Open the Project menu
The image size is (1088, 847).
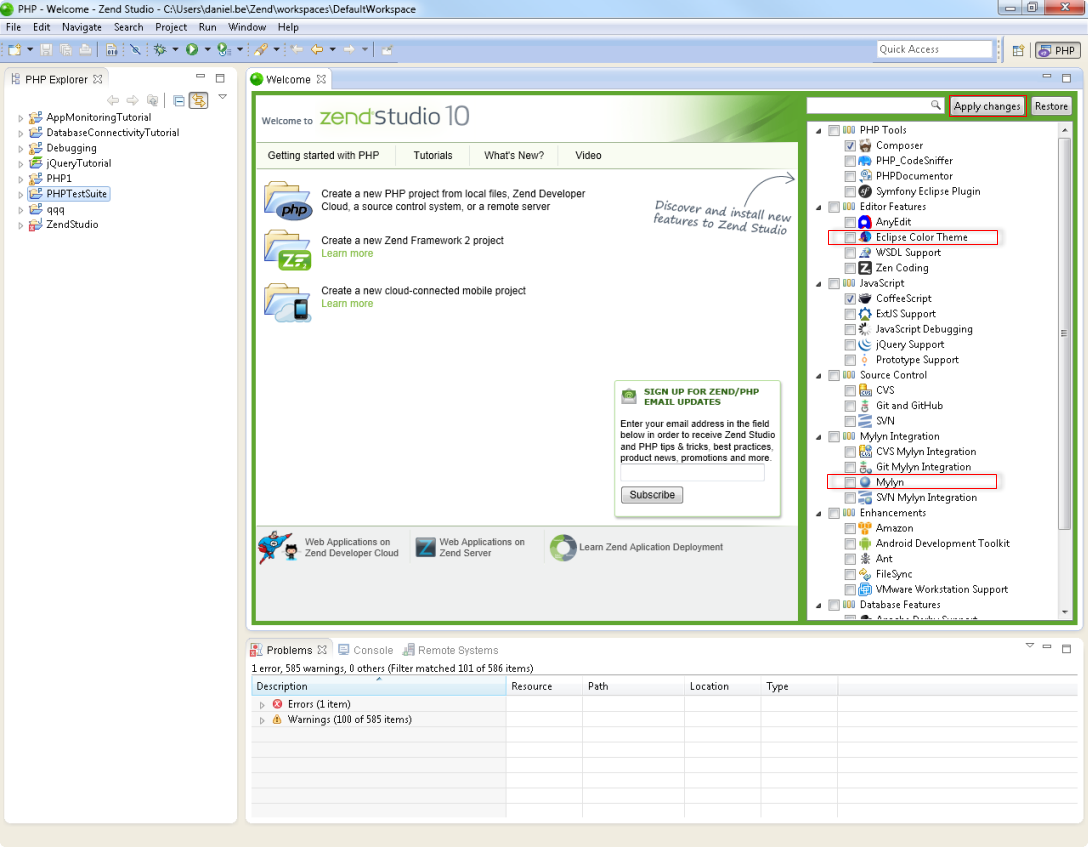(x=171, y=27)
